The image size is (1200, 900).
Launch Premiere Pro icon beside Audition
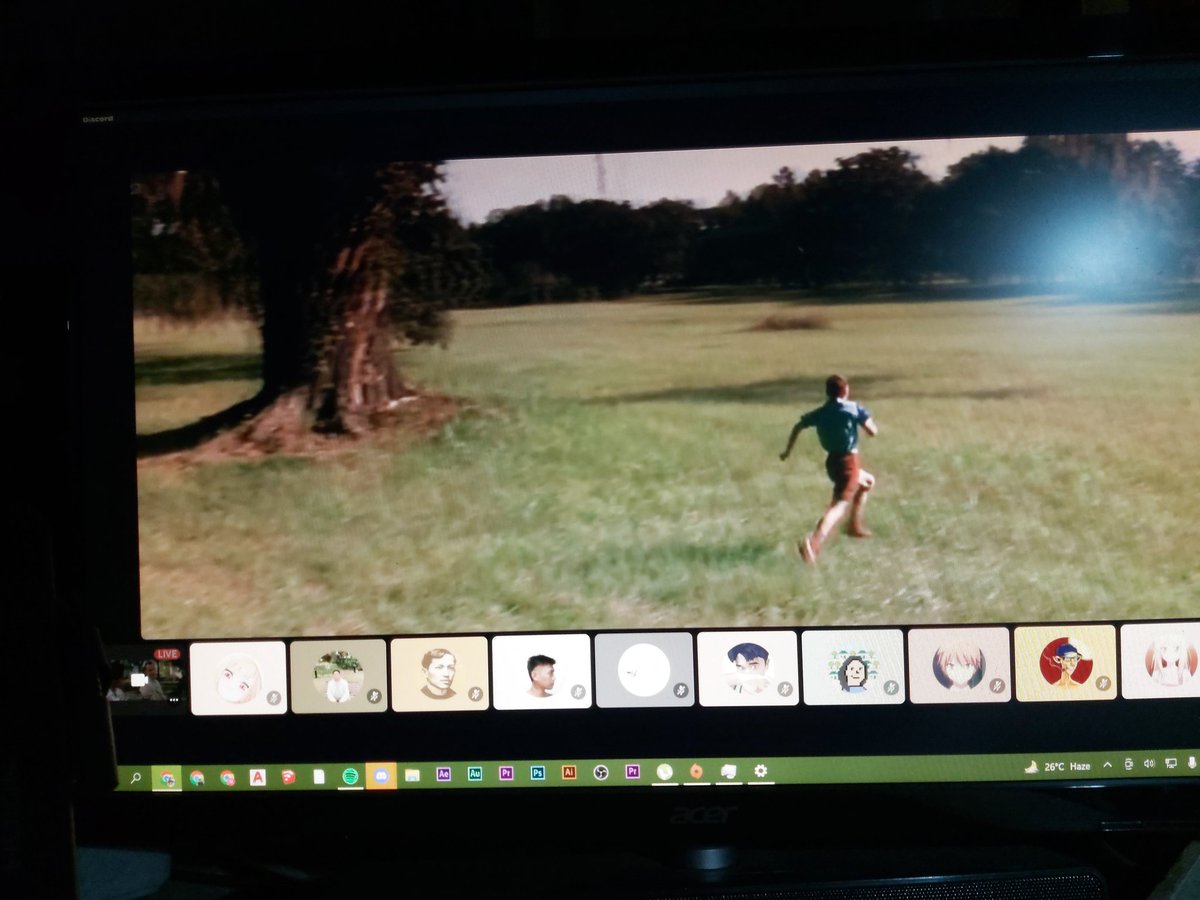click(x=506, y=773)
